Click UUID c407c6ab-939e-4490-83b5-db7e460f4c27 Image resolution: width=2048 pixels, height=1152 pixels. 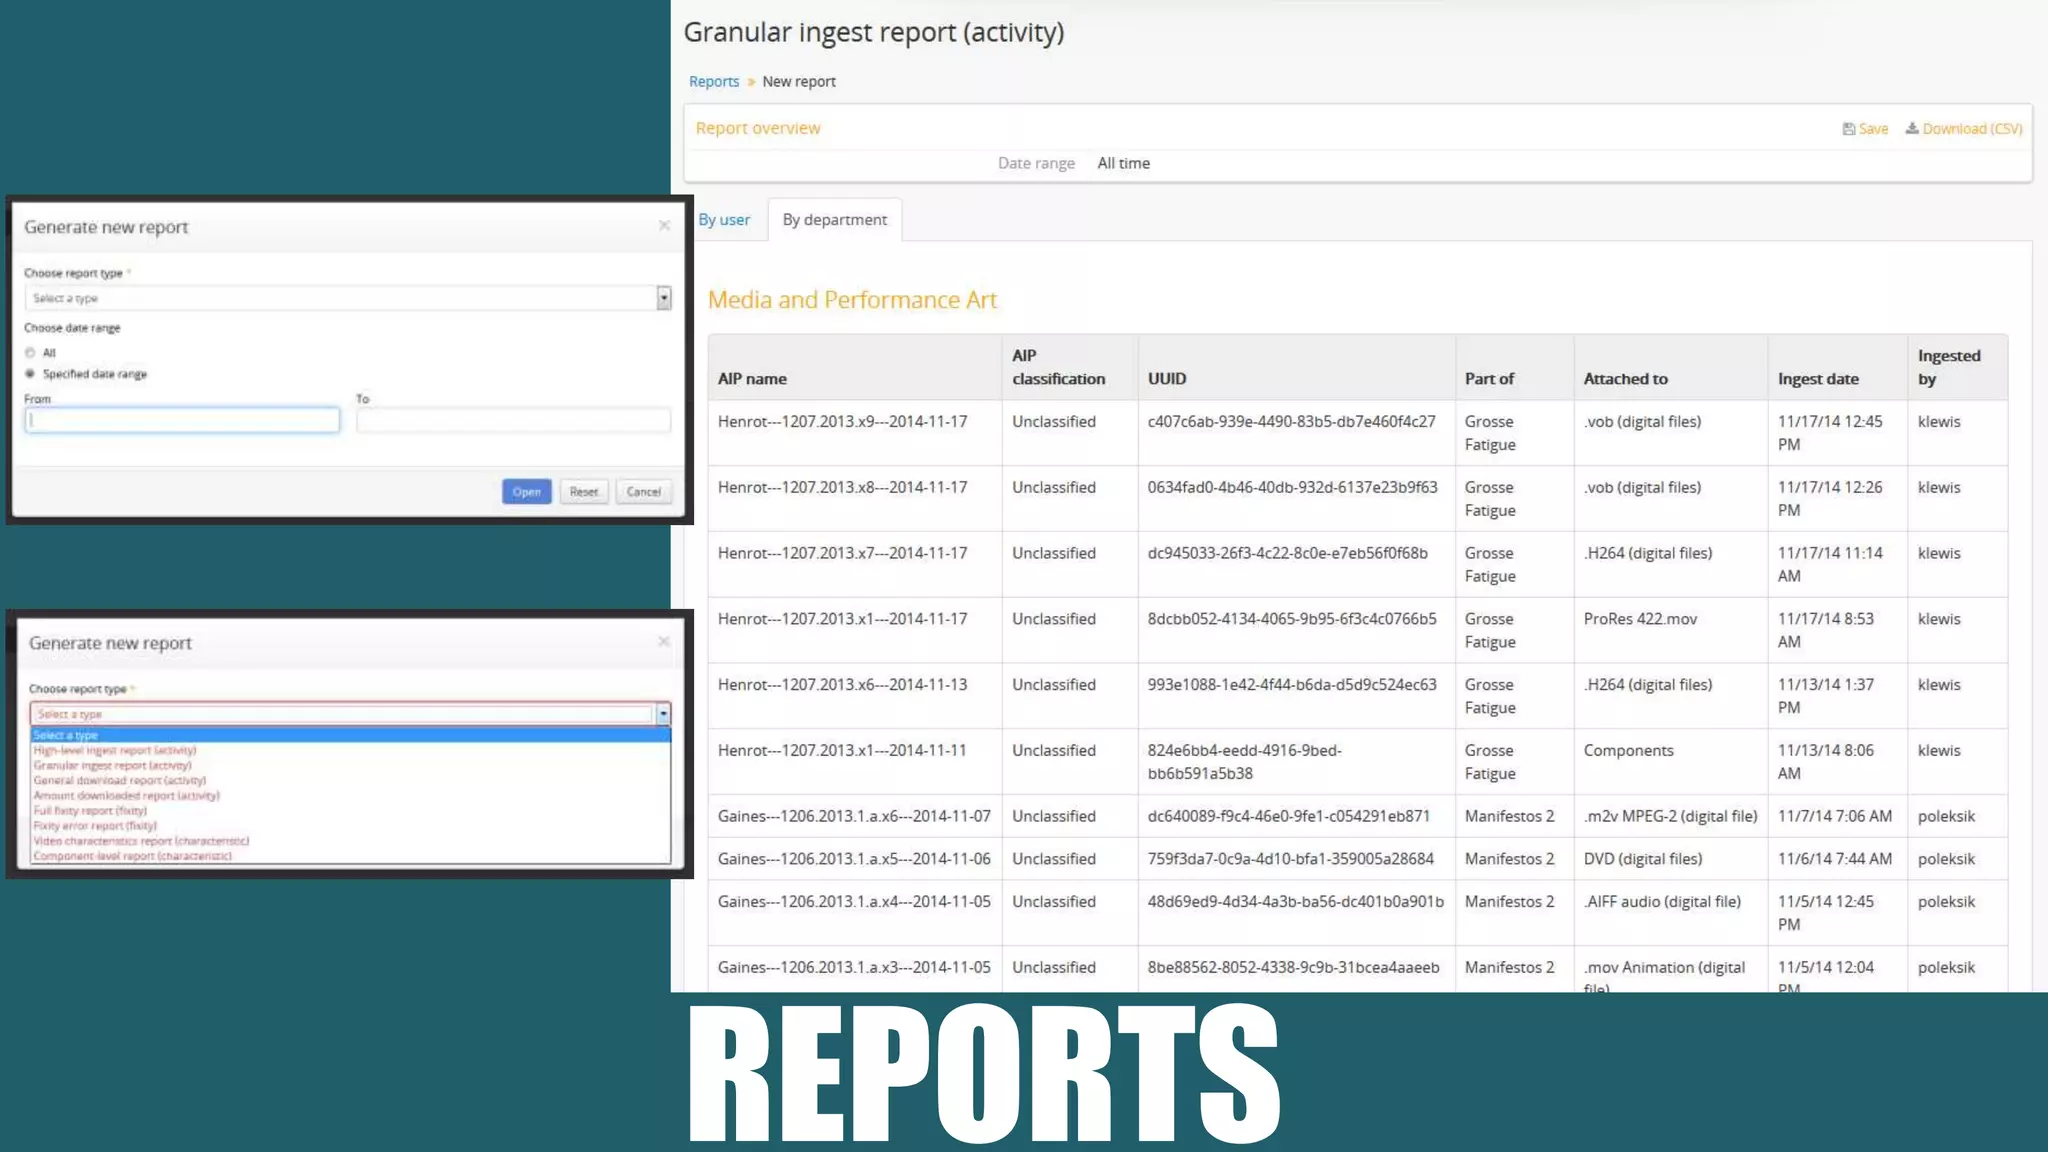pos(1291,422)
